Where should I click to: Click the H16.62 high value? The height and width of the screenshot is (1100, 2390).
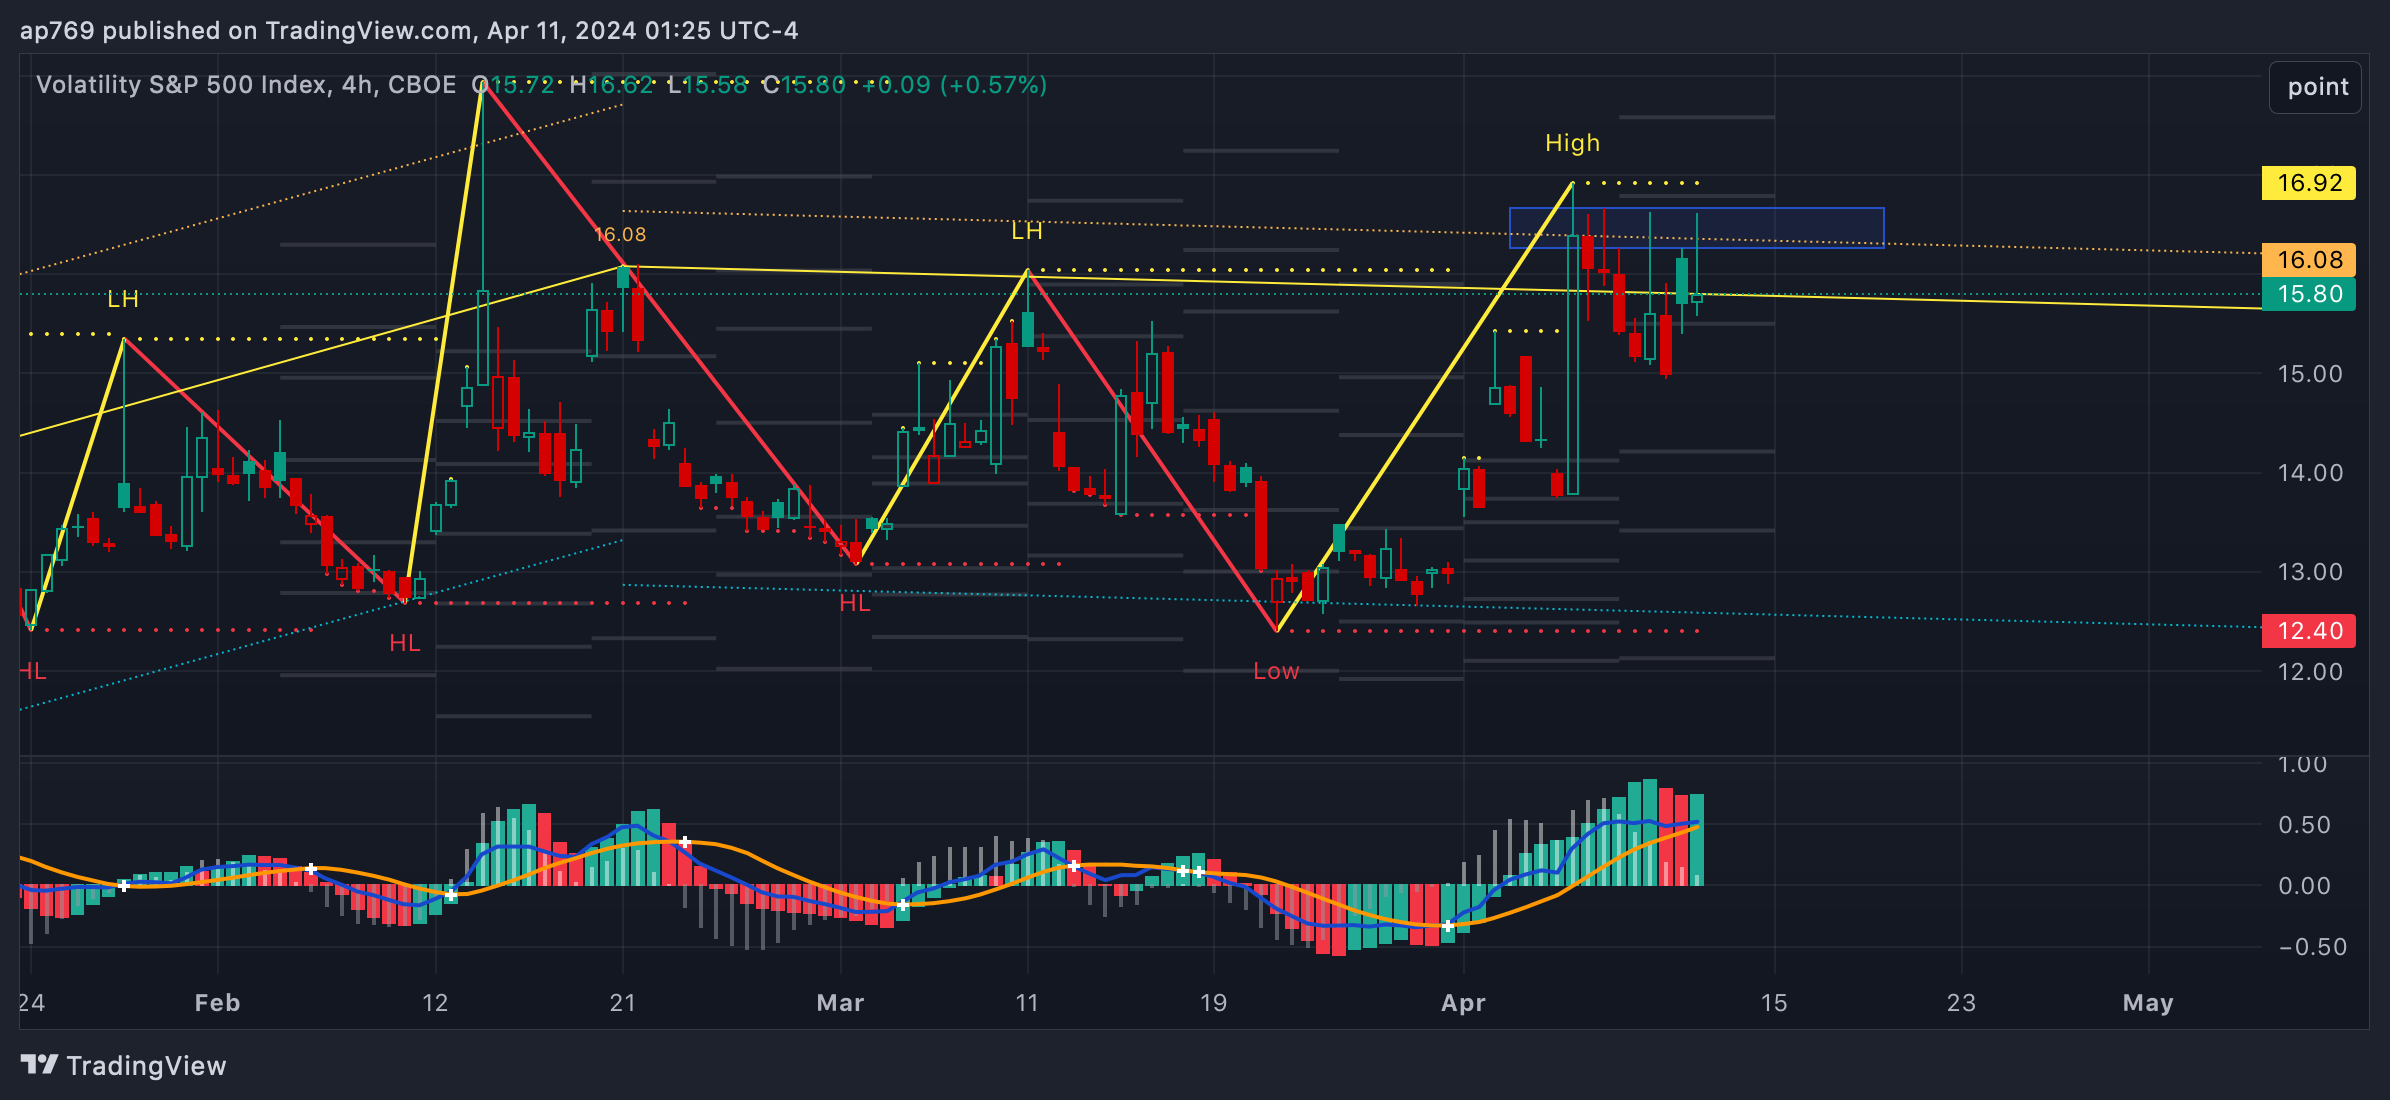611,85
